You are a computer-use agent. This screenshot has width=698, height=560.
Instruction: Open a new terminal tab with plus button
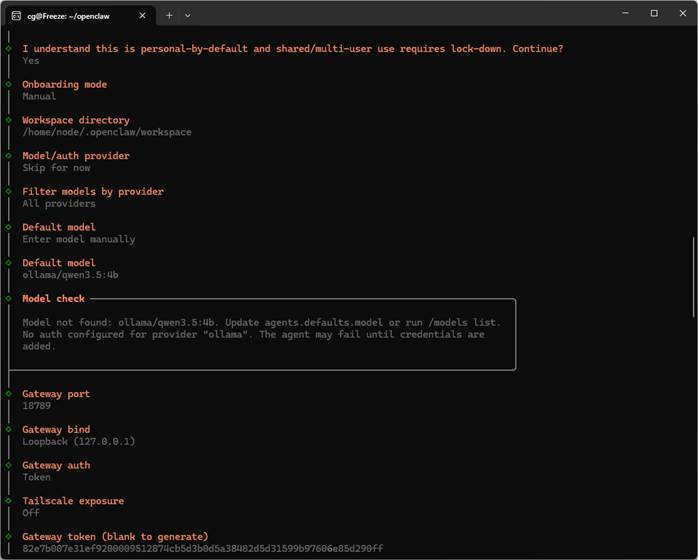[169, 15]
